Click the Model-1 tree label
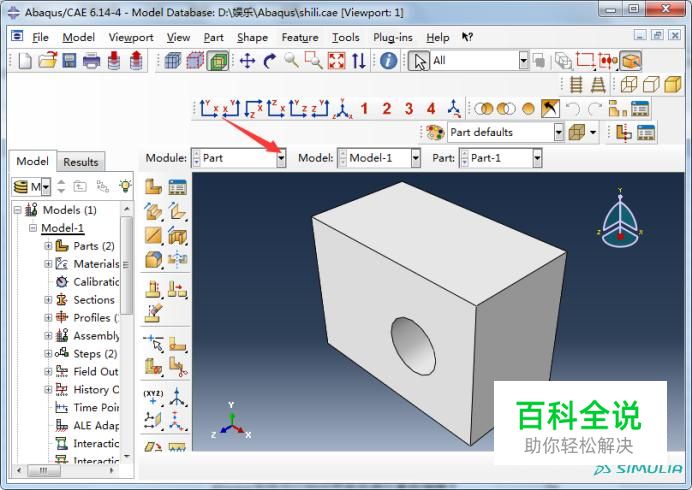 (62, 228)
